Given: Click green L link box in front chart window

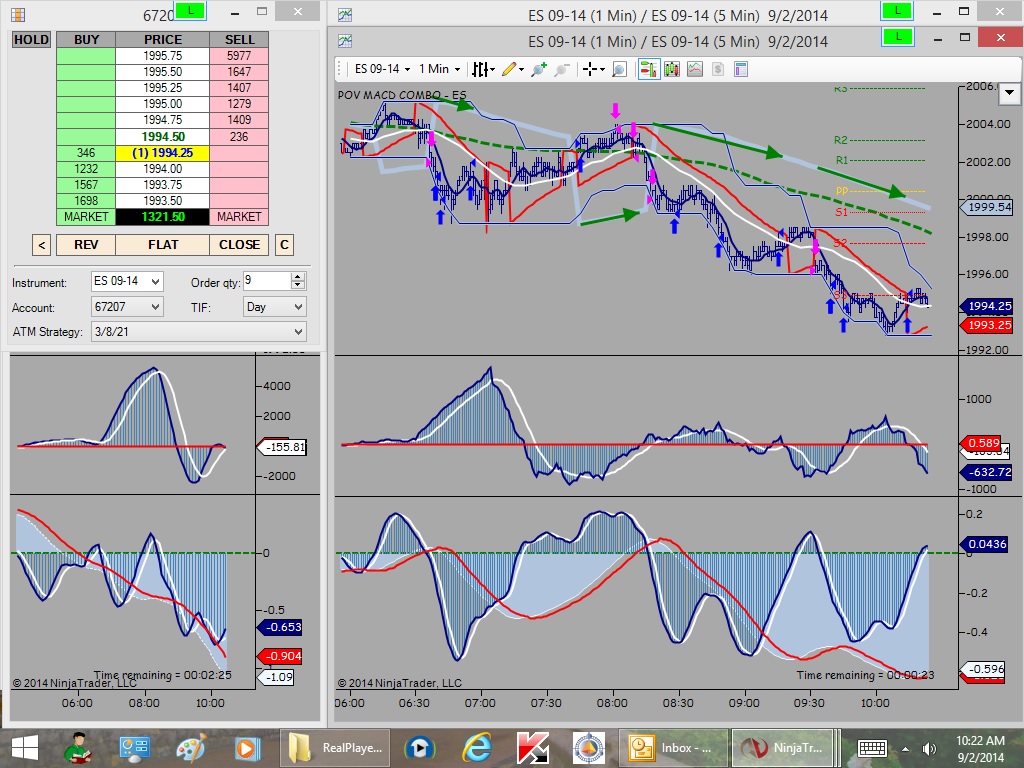Looking at the screenshot, I should [897, 37].
